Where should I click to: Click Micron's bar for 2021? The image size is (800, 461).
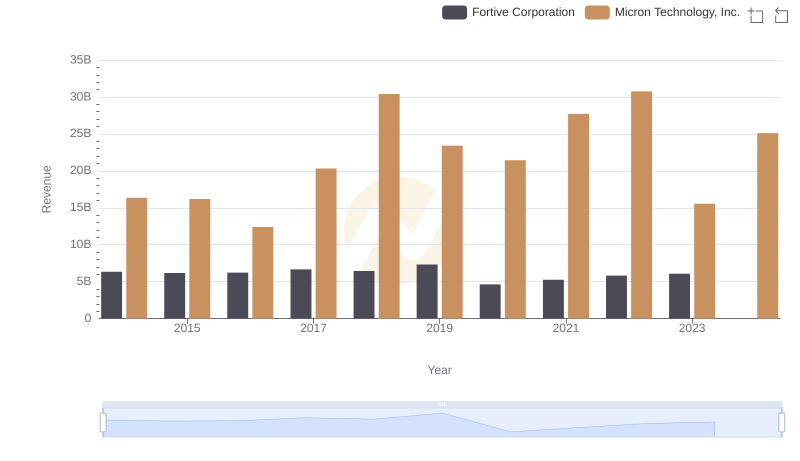pos(578,216)
